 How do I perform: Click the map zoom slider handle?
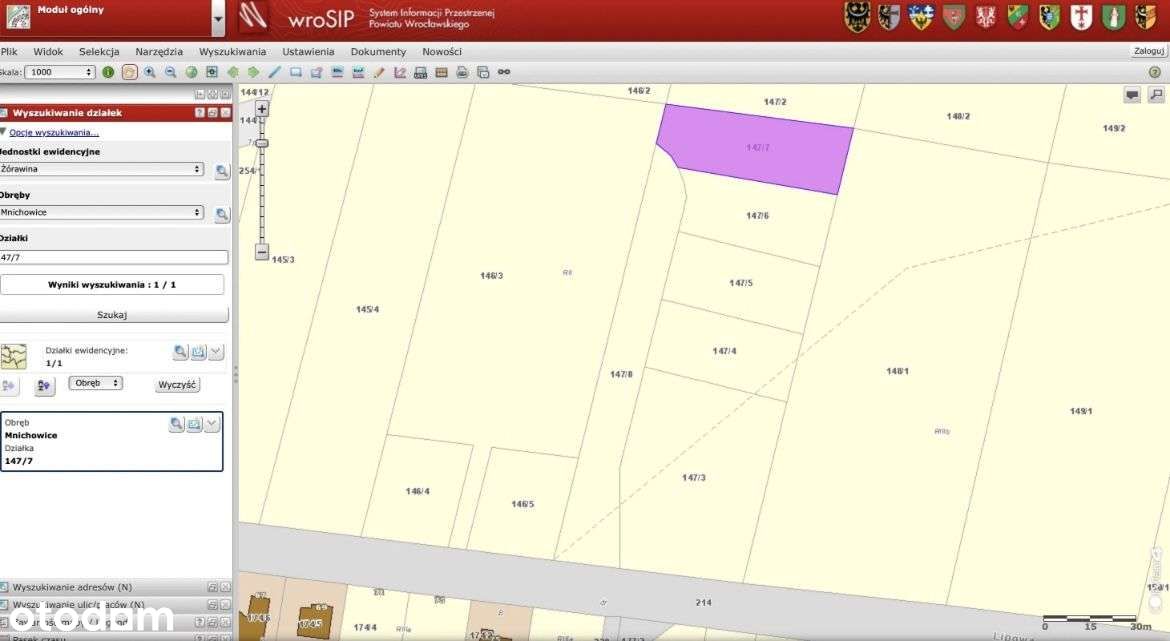(262, 143)
